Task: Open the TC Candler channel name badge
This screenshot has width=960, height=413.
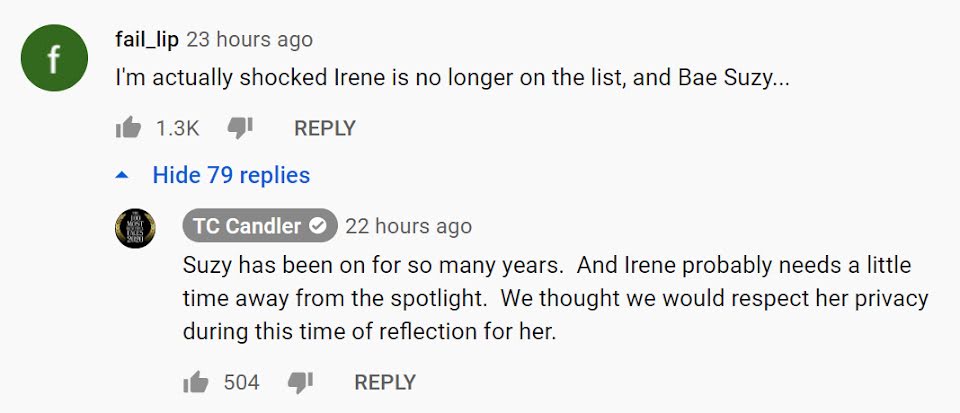Action: tap(248, 226)
